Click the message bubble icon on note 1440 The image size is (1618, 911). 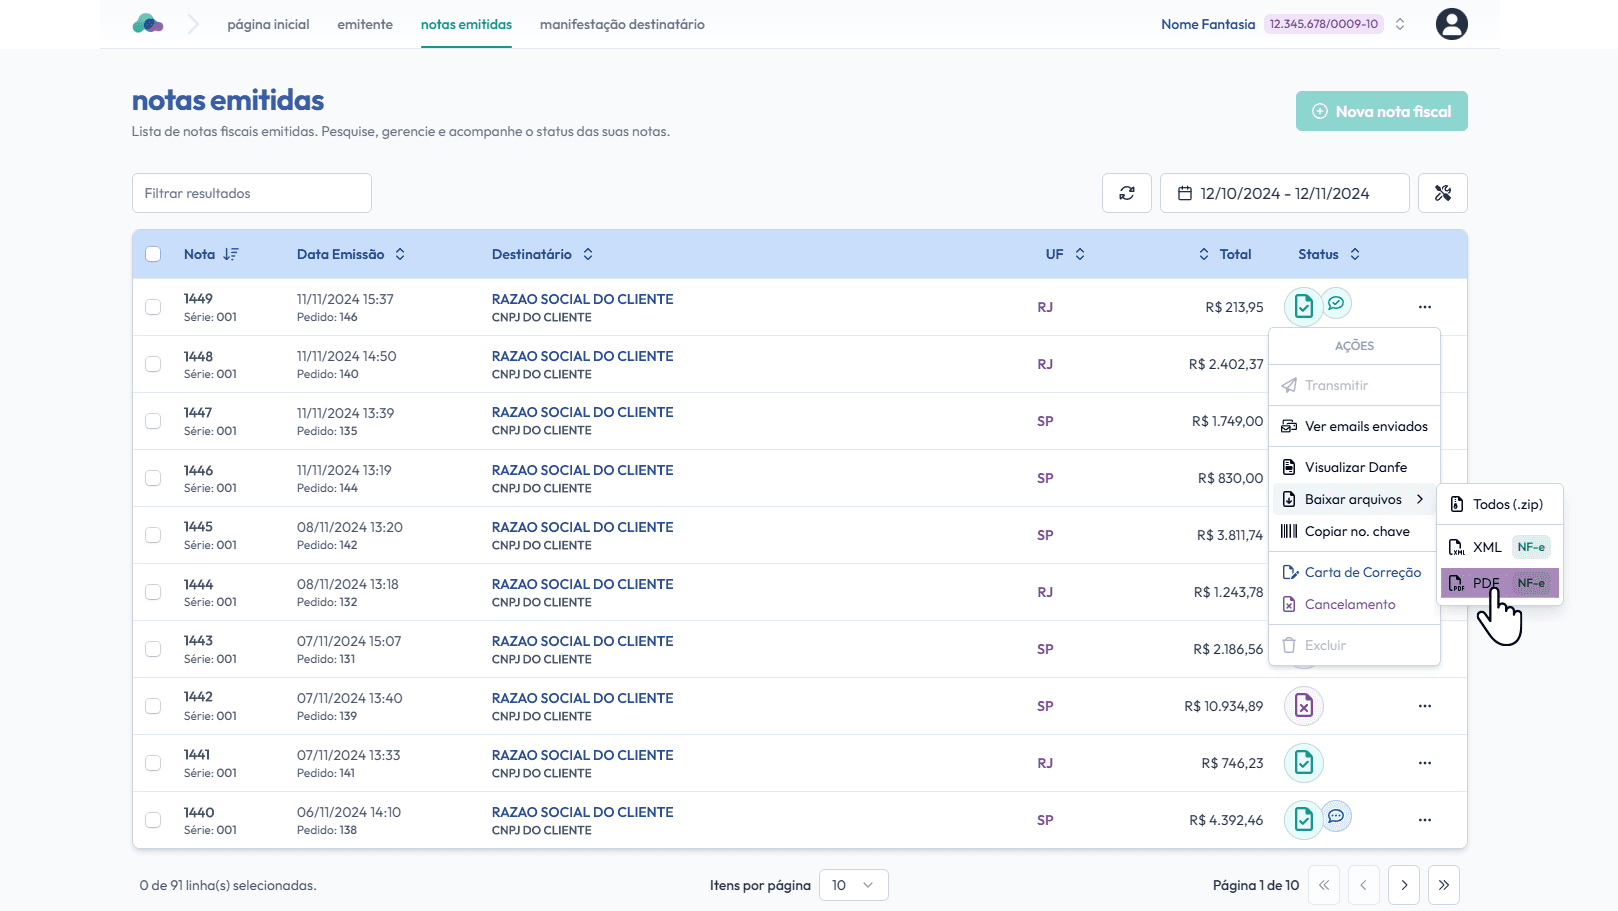click(x=1336, y=816)
